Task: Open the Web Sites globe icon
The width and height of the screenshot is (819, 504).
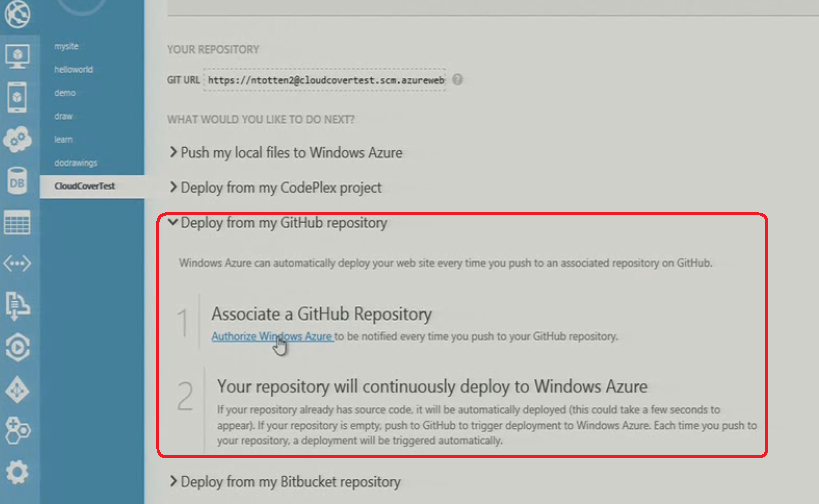Action: (x=17, y=13)
